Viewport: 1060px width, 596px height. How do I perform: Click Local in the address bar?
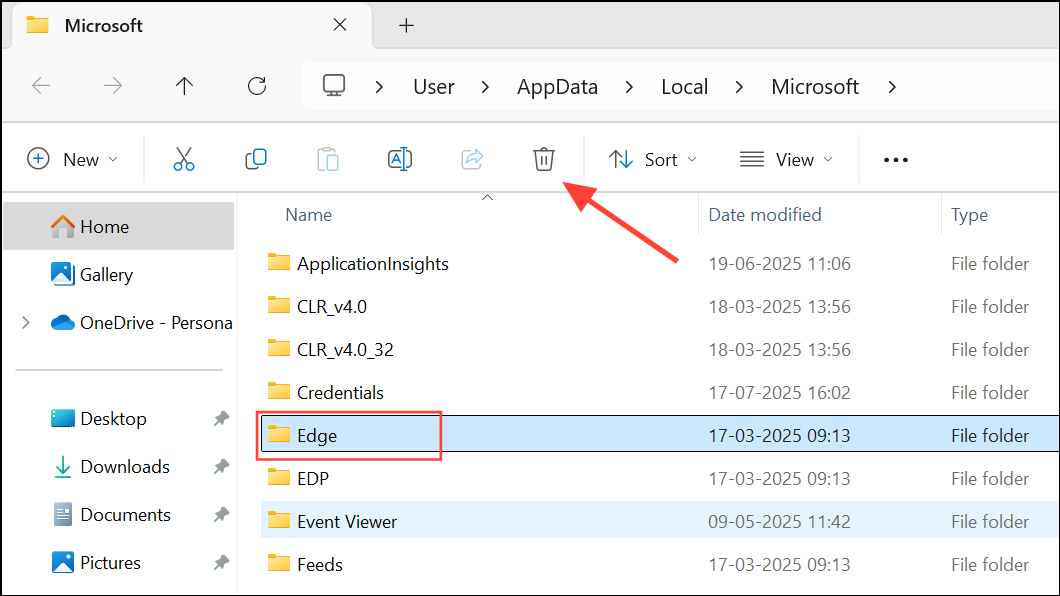pos(685,87)
